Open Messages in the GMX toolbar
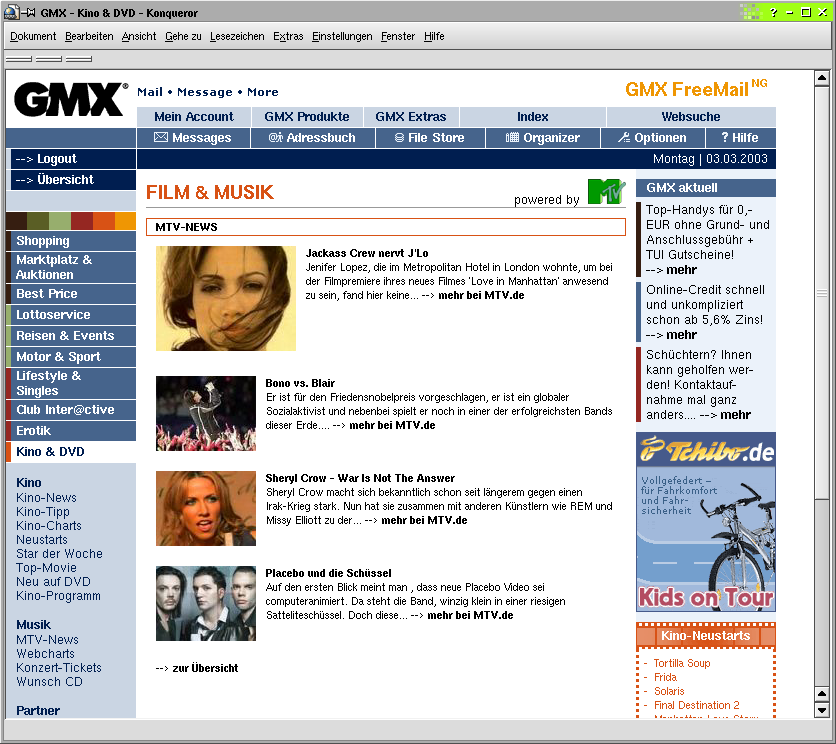The image size is (836, 744). click(x=193, y=138)
